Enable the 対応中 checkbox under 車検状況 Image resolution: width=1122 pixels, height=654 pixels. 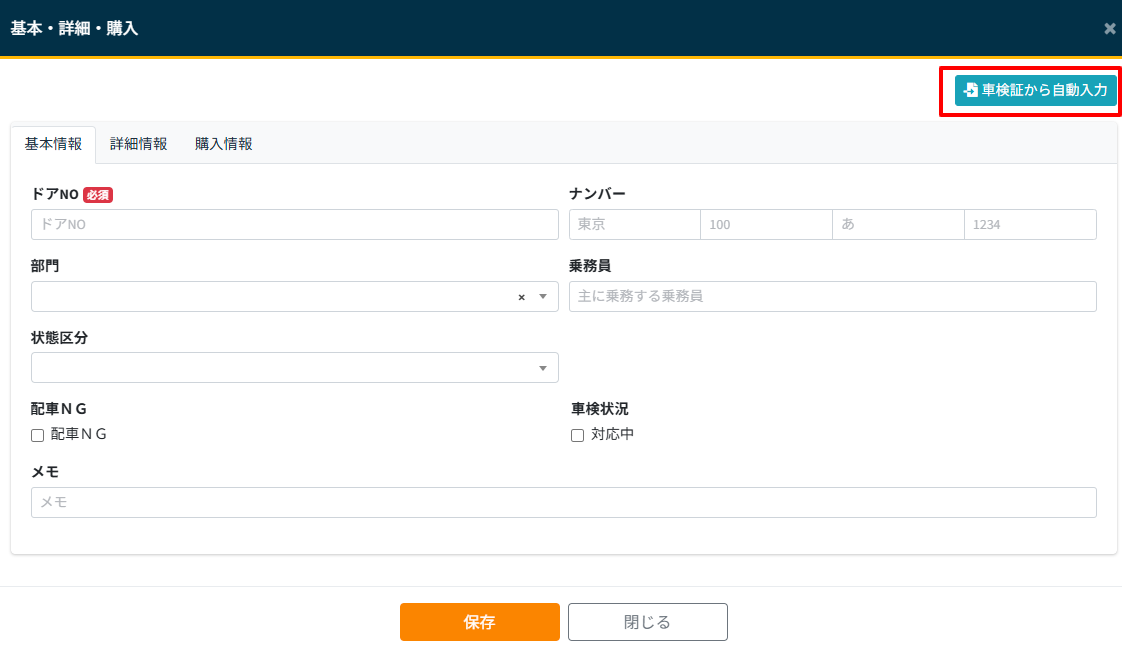(x=577, y=435)
